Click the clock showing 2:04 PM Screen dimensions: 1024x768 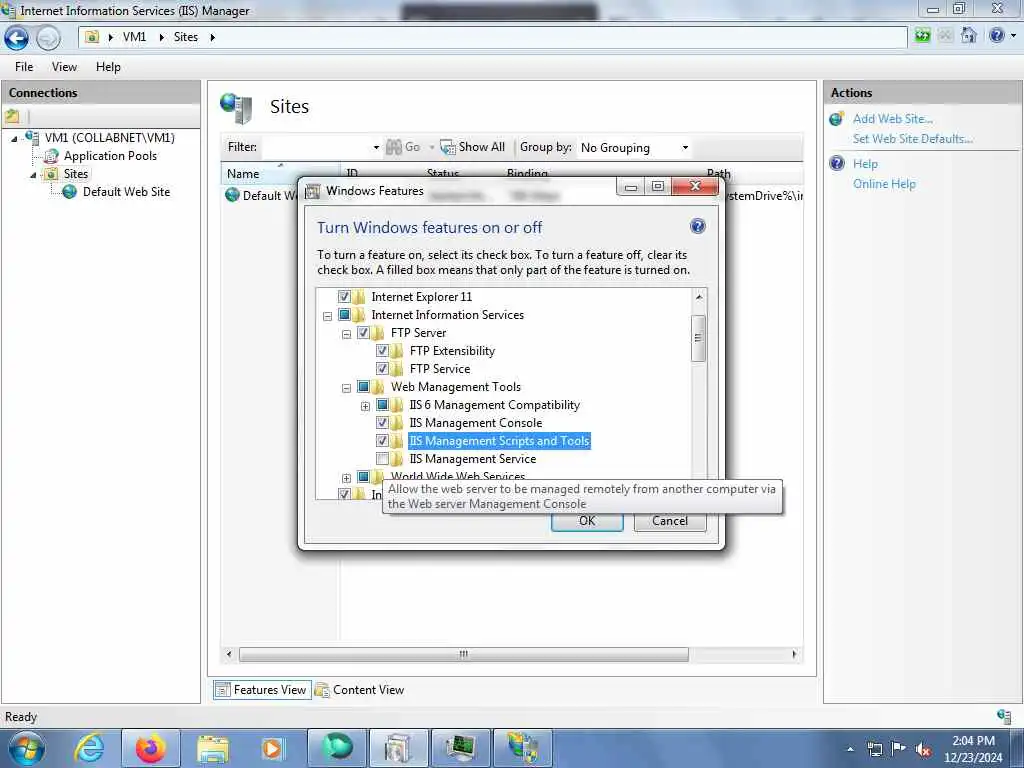point(973,741)
